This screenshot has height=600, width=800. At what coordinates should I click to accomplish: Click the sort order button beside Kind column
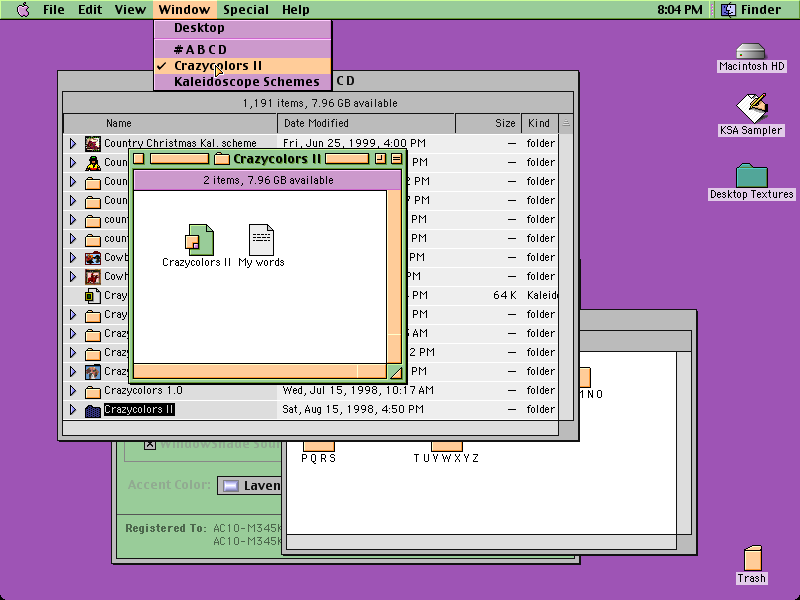[x=566, y=123]
